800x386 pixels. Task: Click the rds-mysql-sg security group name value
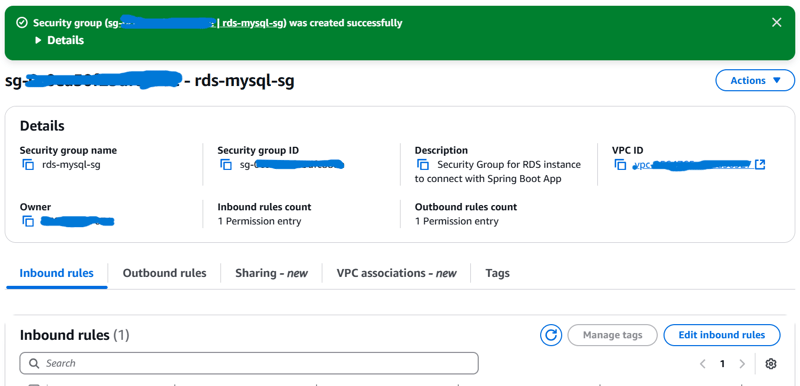coord(71,165)
